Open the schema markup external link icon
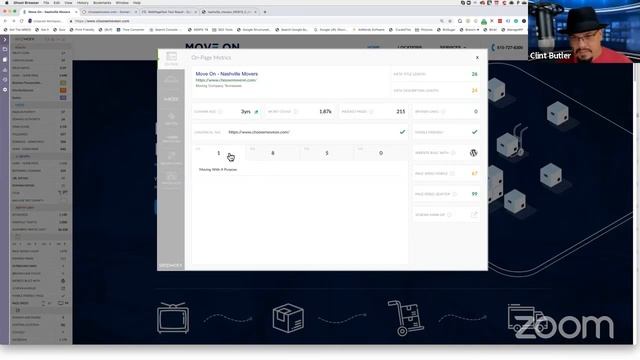Viewport: 640px width, 360px height. (474, 214)
